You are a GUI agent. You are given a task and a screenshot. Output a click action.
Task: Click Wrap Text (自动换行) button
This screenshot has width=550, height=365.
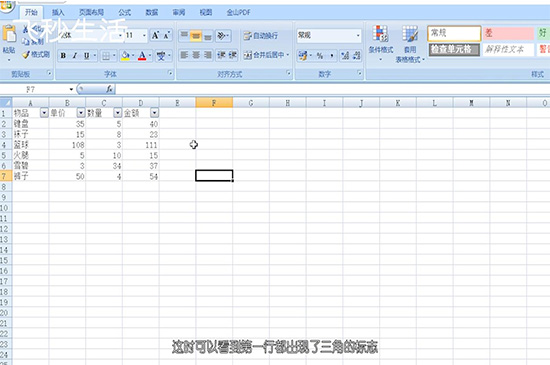[x=261, y=35]
